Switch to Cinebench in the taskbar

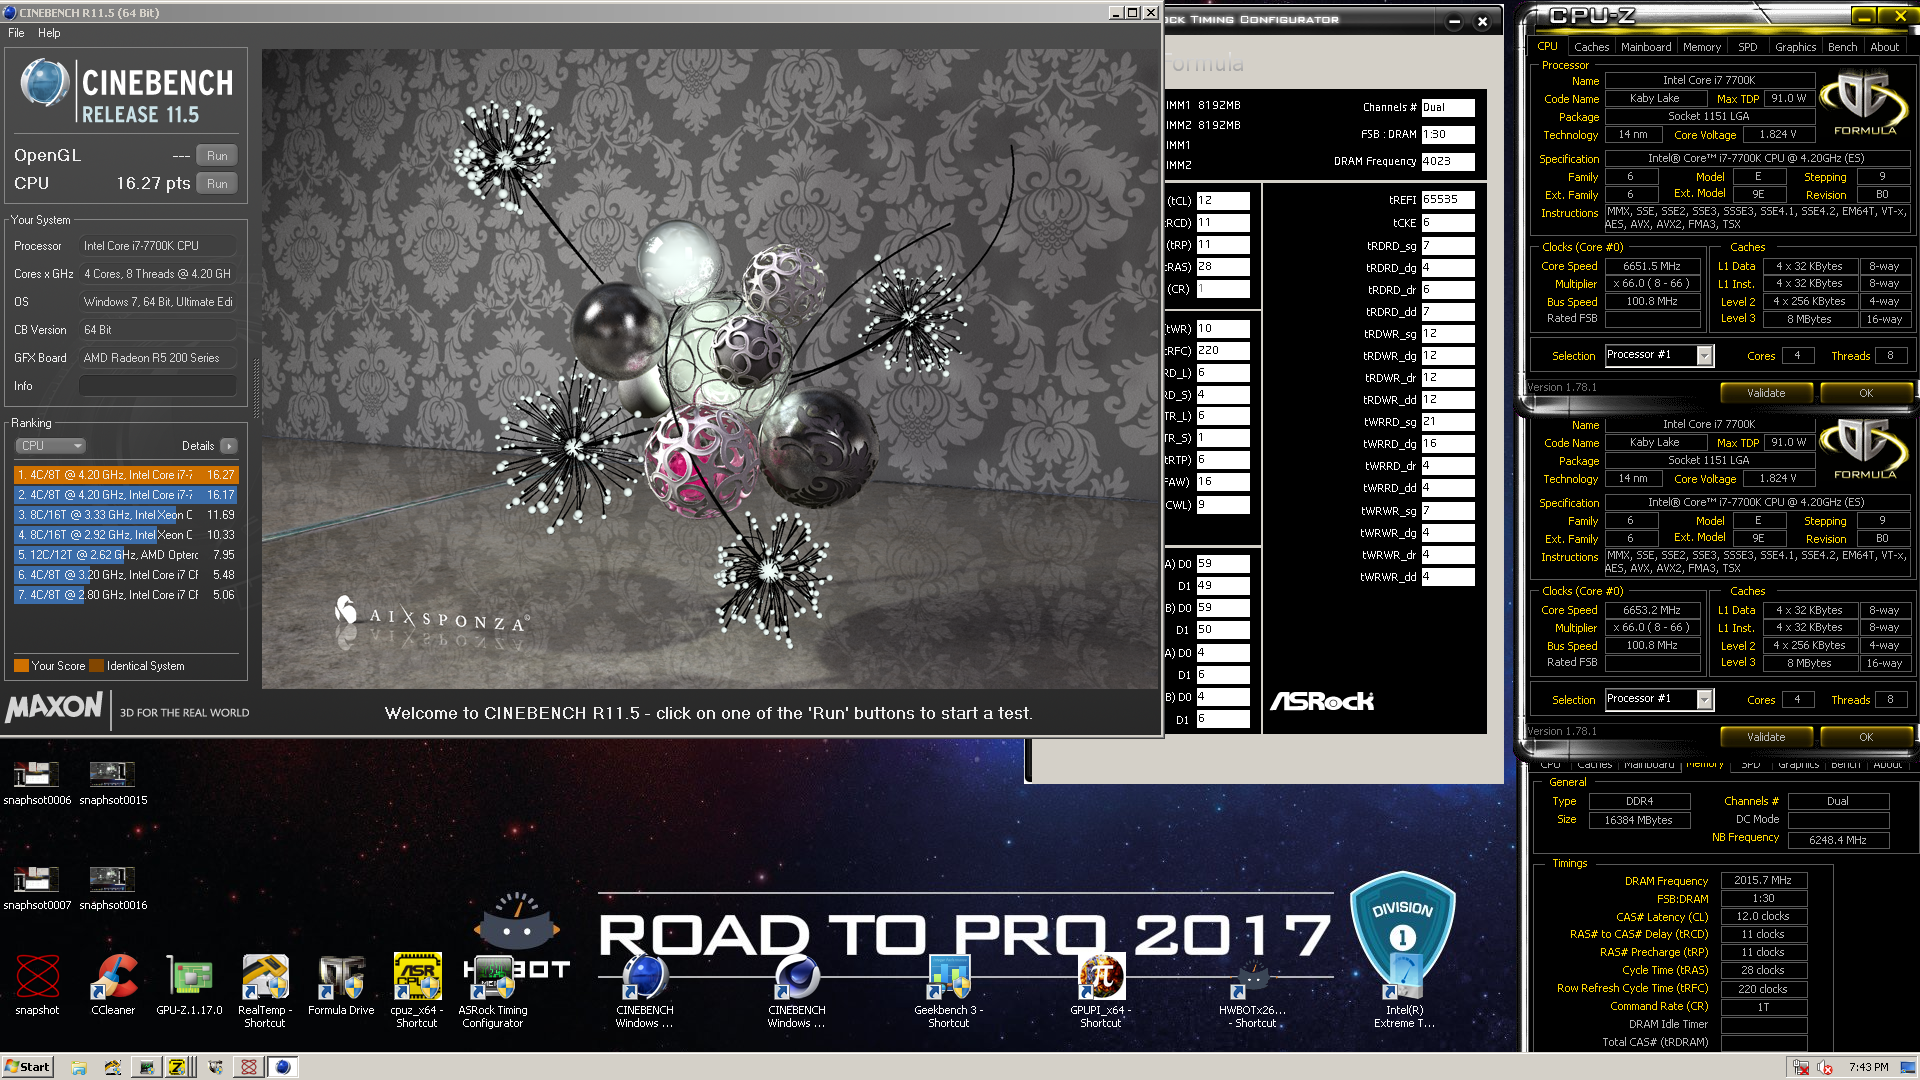tap(283, 1067)
